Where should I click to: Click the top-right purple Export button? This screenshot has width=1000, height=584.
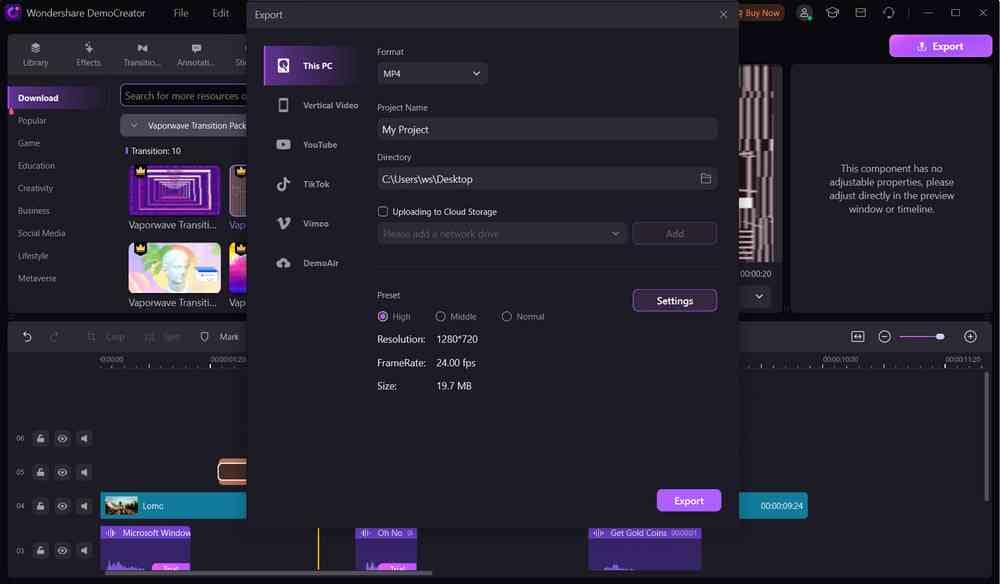click(941, 46)
